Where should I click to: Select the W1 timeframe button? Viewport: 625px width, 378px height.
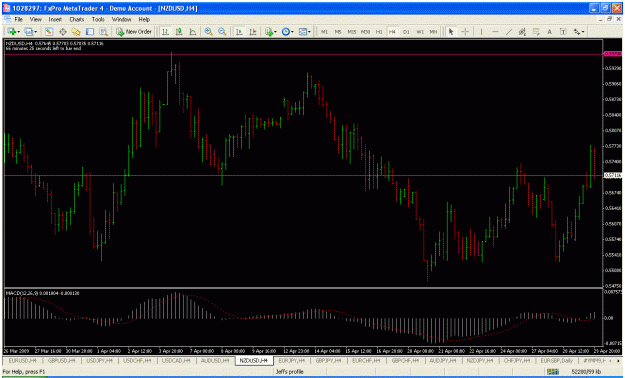tap(420, 32)
